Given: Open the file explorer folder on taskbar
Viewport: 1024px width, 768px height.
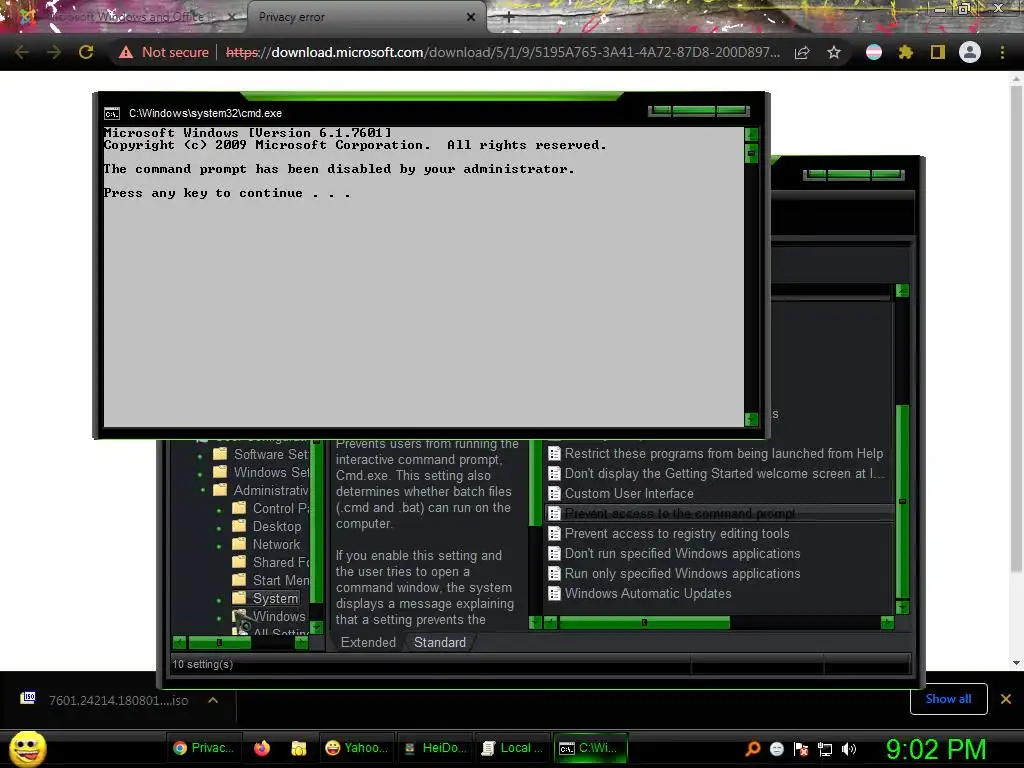Looking at the screenshot, I should click(298, 748).
